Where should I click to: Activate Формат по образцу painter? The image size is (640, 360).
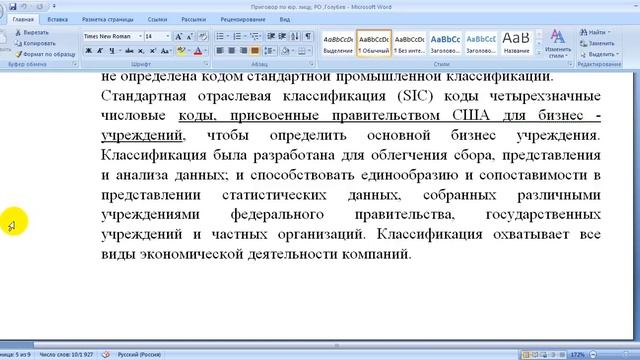pyautogui.click(x=45, y=54)
